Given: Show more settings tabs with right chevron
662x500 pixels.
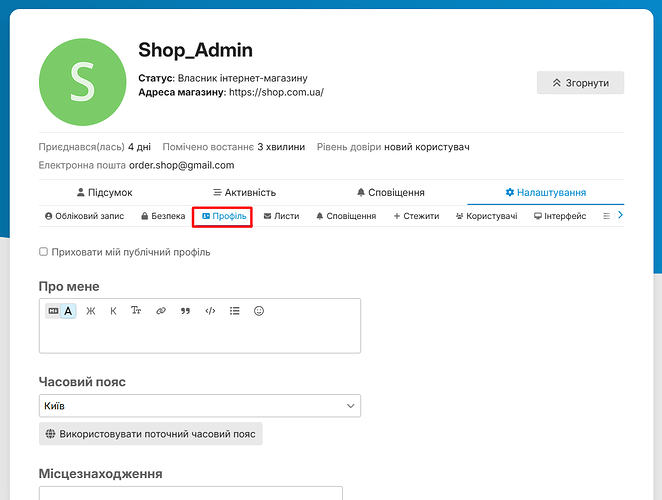Looking at the screenshot, I should coord(620,215).
